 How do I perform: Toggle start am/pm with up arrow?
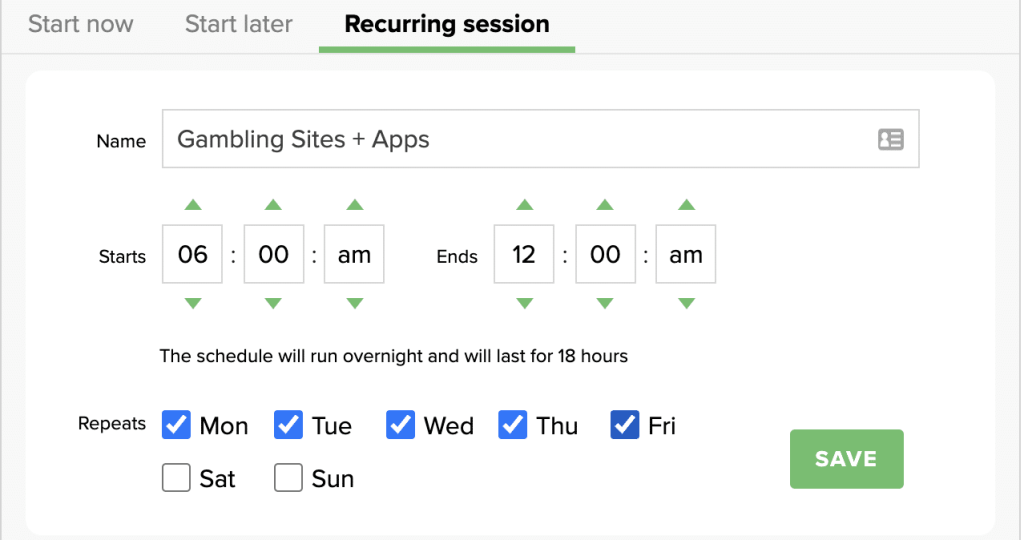pos(354,205)
